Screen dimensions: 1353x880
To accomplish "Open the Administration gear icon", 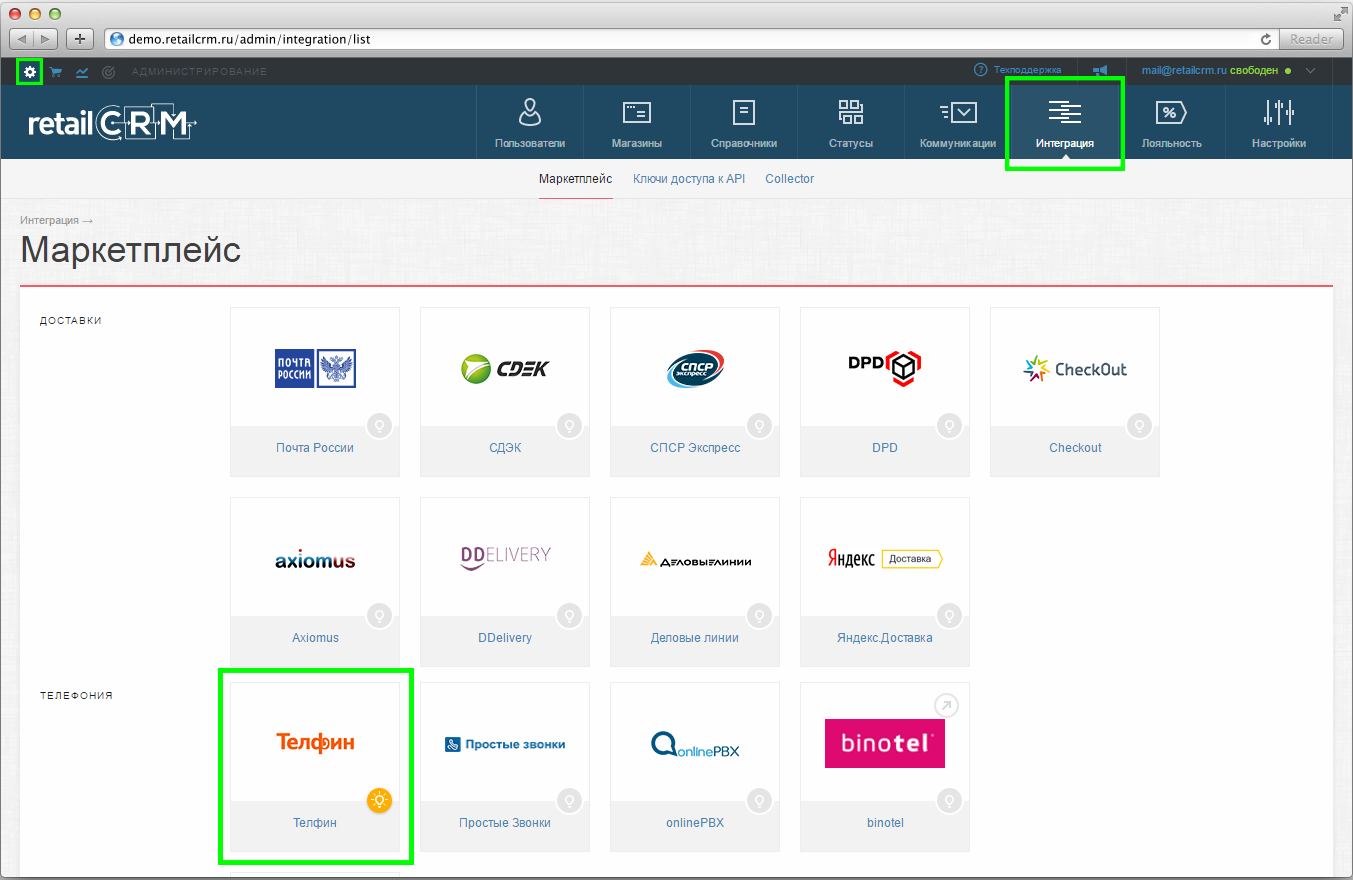I will pos(30,72).
